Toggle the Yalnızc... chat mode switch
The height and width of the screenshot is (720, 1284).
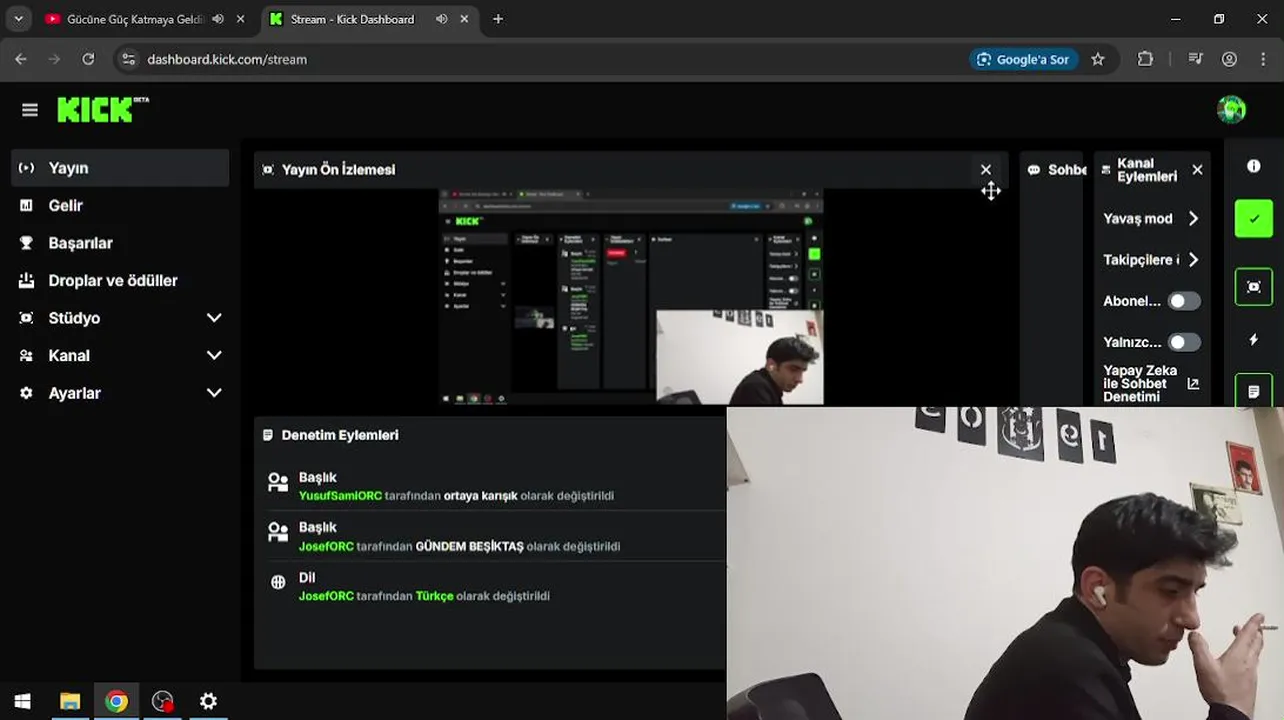[1184, 342]
